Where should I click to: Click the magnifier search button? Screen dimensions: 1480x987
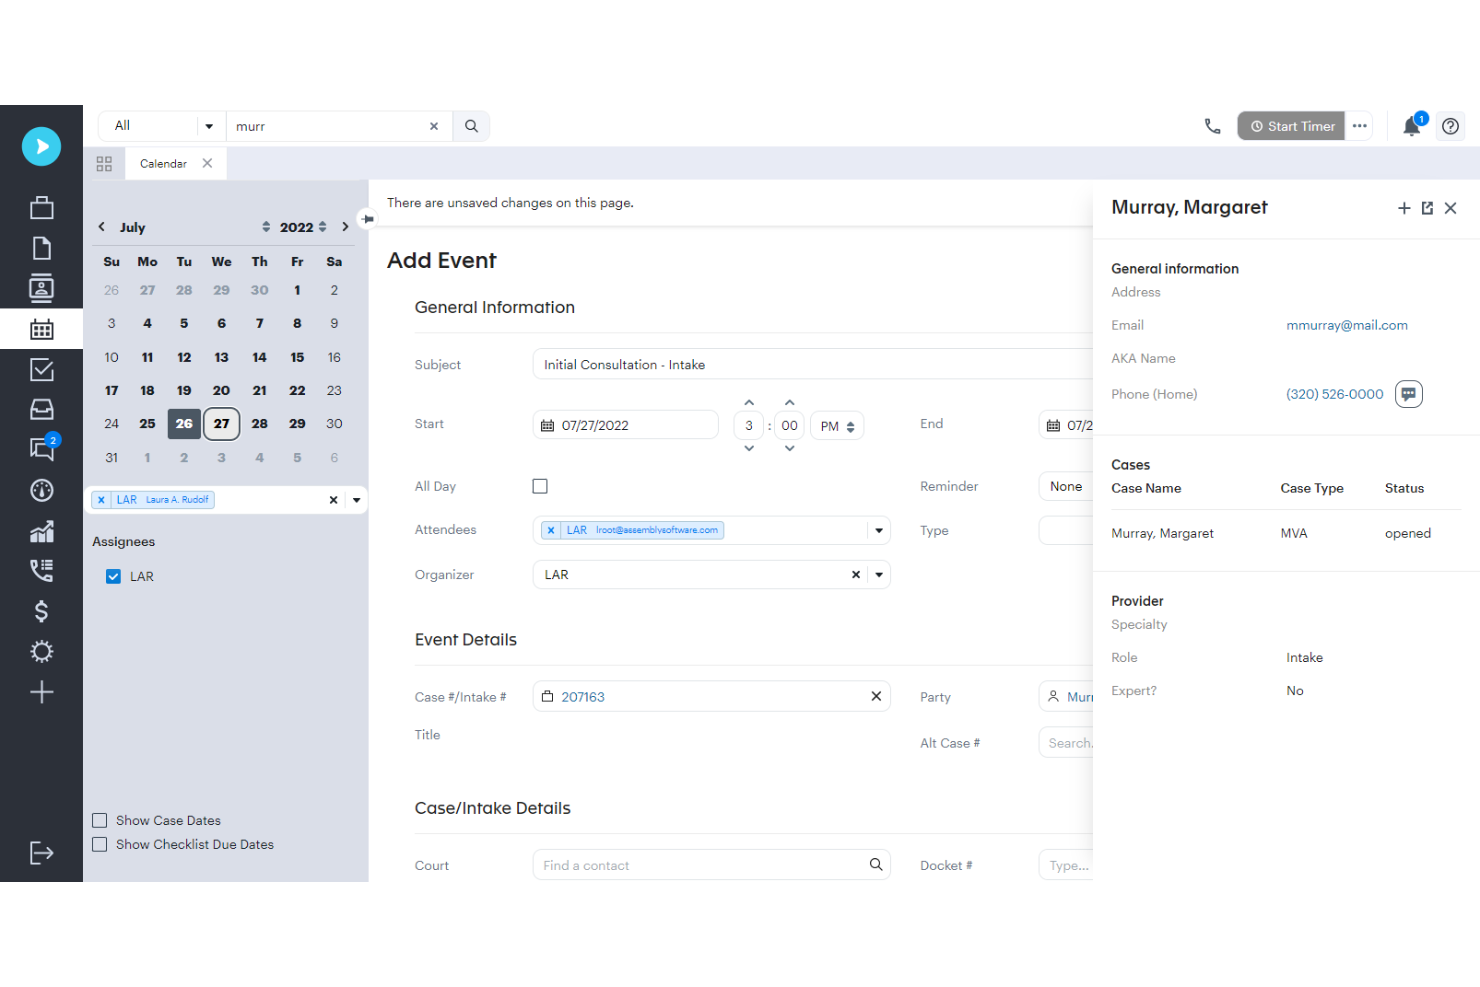click(471, 126)
